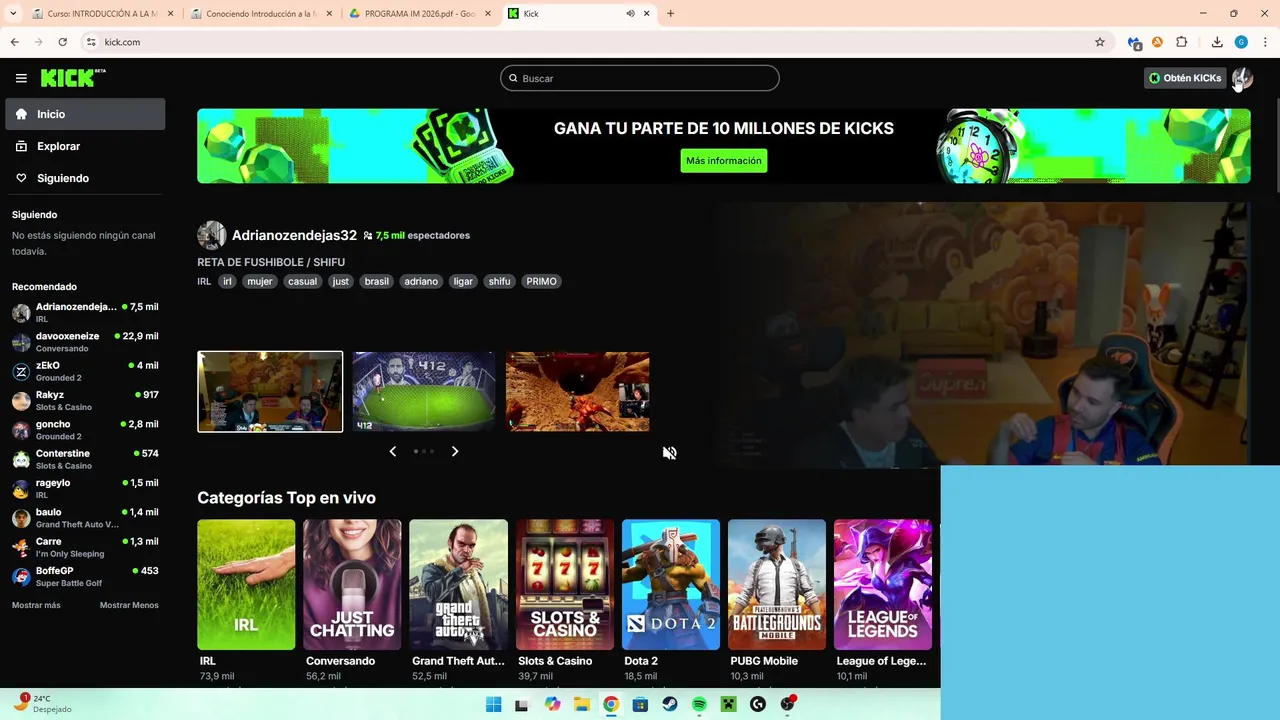Click Adrianozendejas32 avatar in featured stream
This screenshot has height=720, width=1280.
[211, 235]
